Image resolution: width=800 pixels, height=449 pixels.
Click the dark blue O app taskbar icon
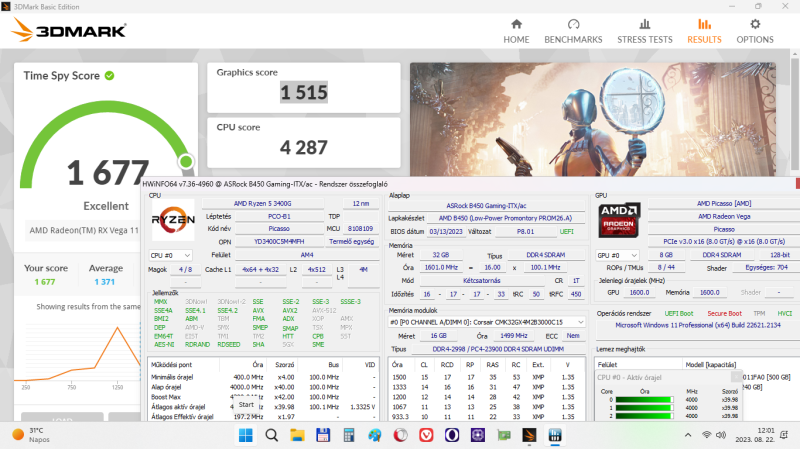(x=452, y=435)
